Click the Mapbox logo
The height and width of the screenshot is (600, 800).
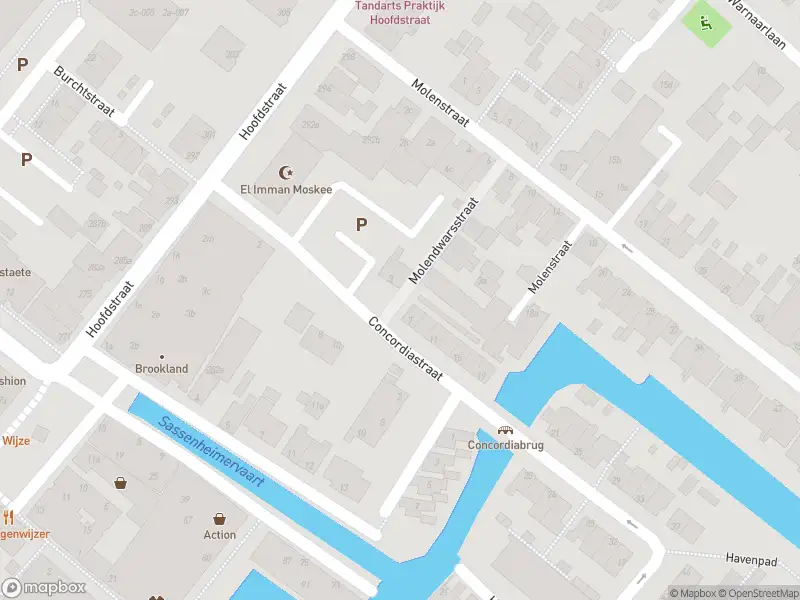point(43,588)
